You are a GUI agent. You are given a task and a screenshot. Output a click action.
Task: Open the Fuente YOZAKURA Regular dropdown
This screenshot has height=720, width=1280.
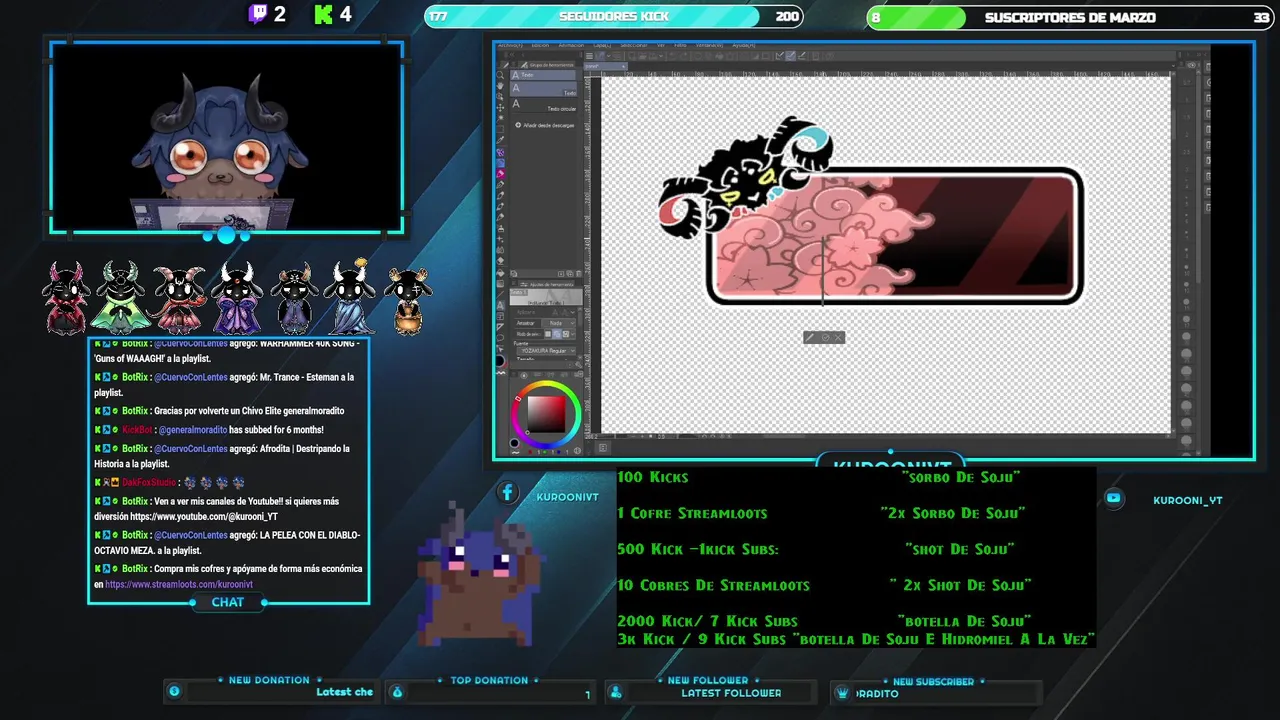pos(547,351)
